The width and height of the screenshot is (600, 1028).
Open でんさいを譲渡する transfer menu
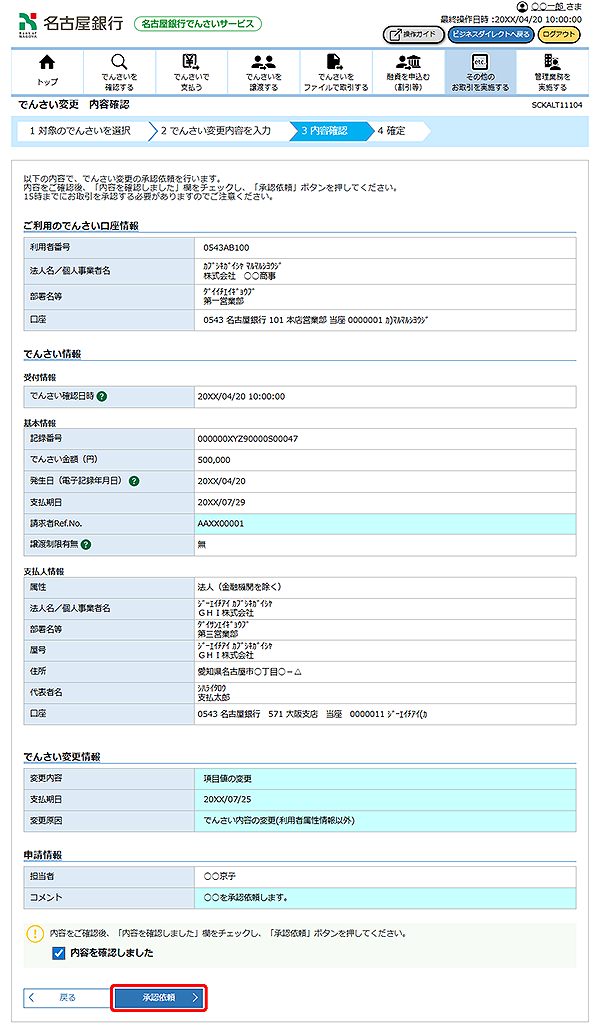[263, 72]
